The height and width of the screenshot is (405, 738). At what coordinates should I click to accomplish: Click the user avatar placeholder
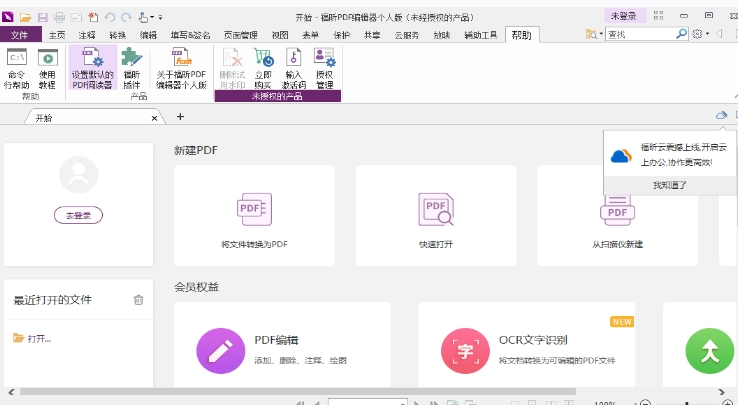point(79,174)
